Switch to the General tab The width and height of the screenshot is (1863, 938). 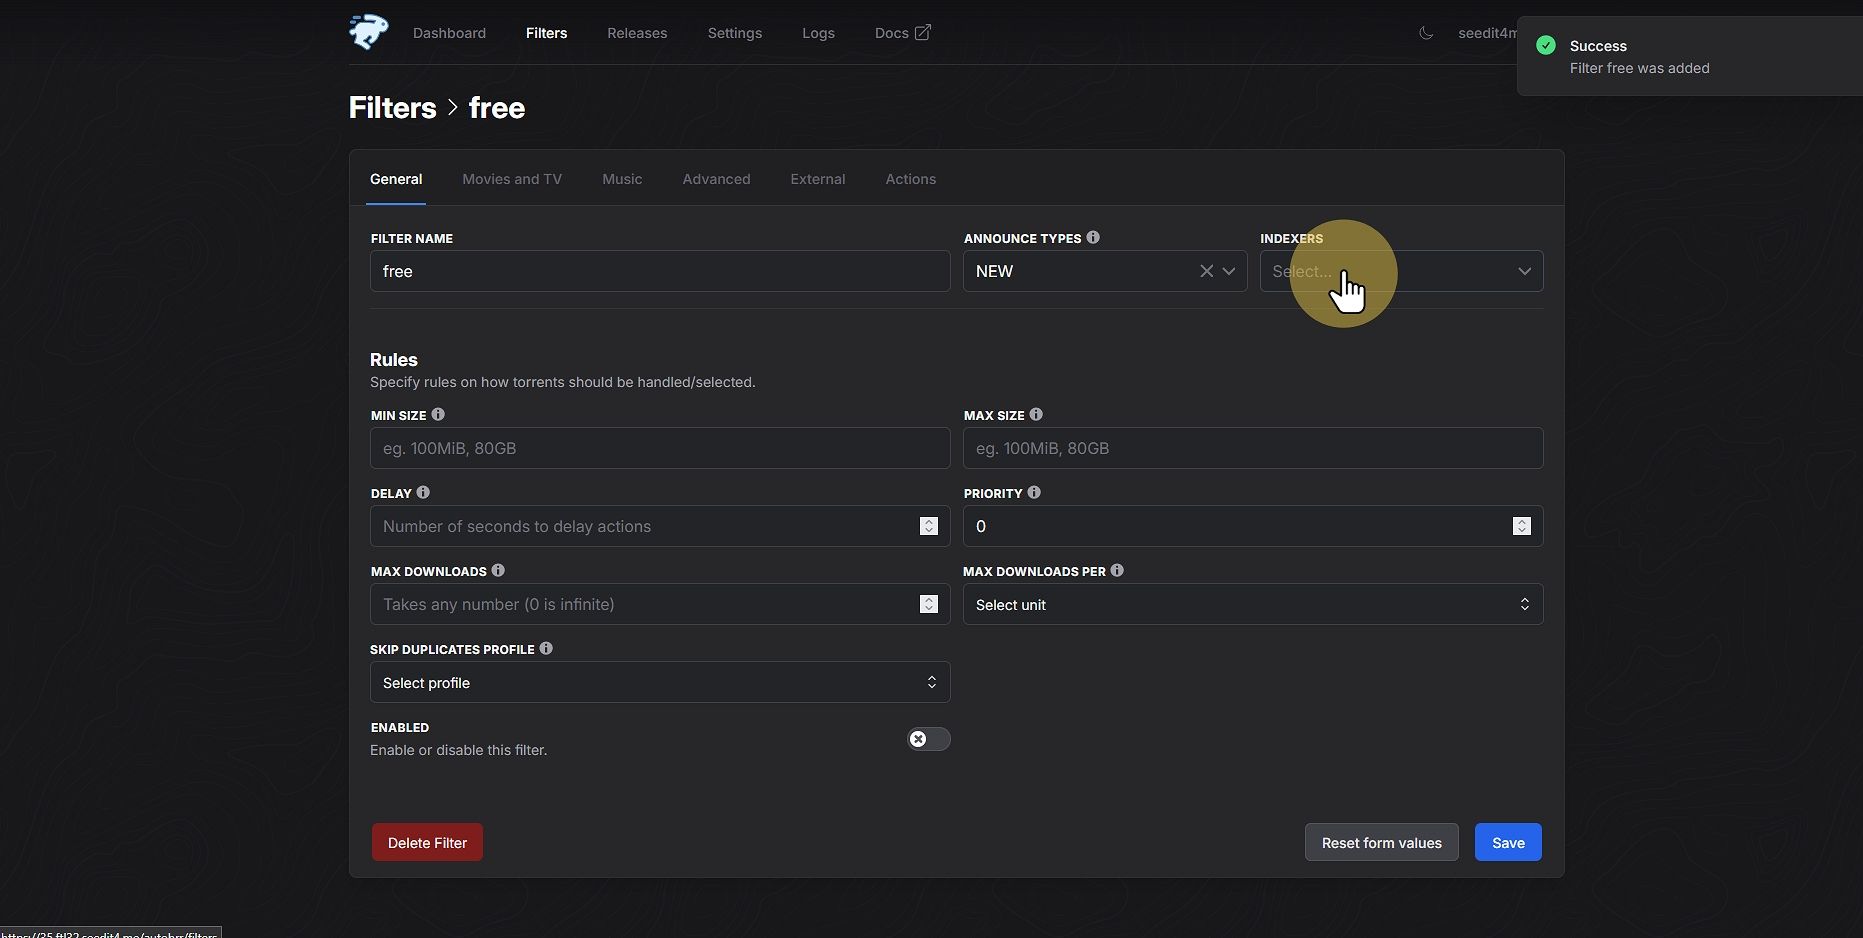point(396,179)
